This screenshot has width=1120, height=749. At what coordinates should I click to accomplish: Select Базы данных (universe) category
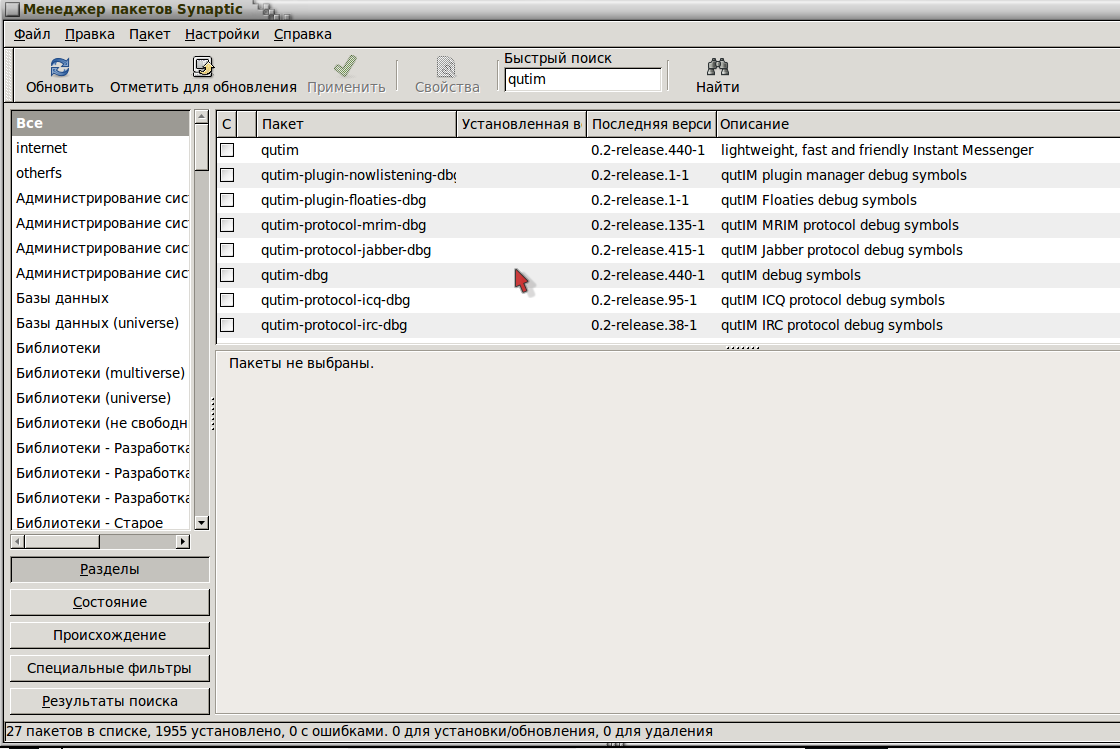pyautogui.click(x=97, y=323)
